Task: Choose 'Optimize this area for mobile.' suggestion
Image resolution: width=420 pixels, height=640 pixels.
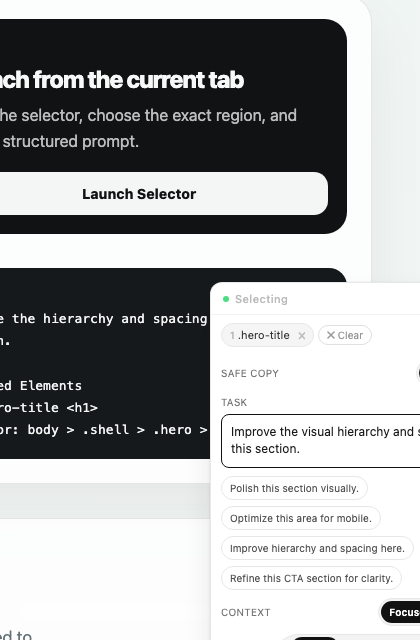Action: (x=301, y=518)
